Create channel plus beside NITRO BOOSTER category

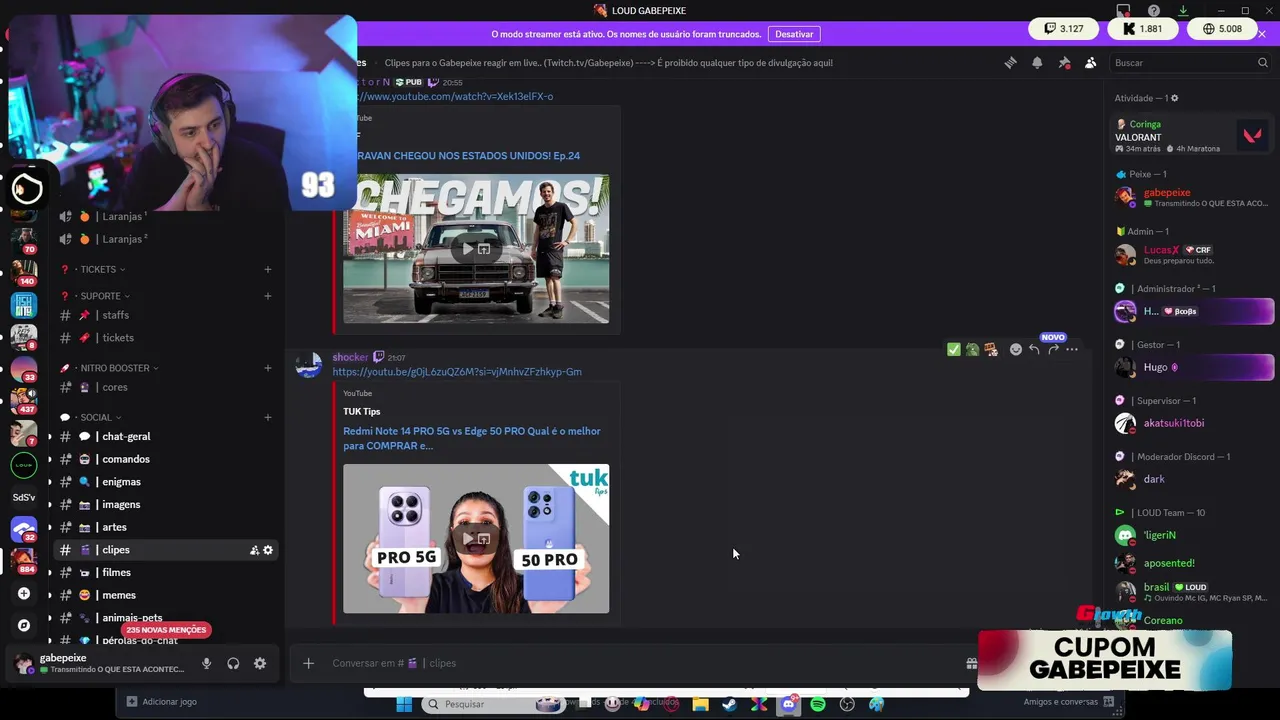tap(268, 368)
